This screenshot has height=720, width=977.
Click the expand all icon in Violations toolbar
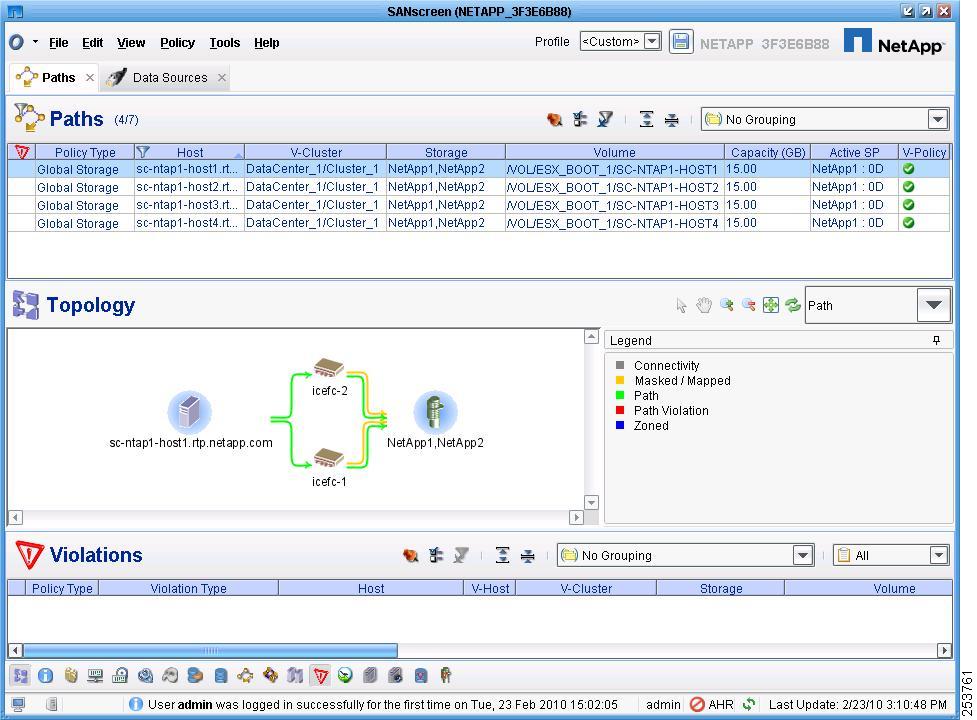click(x=502, y=555)
